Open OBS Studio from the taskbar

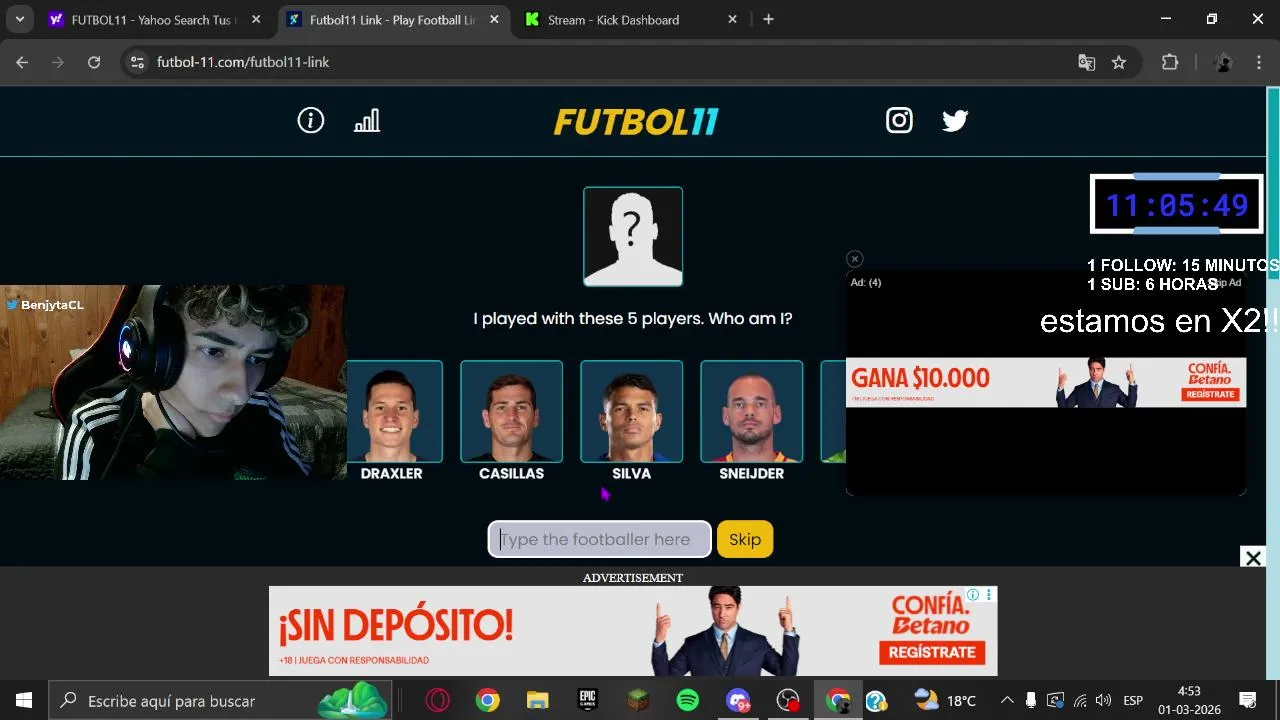788,701
